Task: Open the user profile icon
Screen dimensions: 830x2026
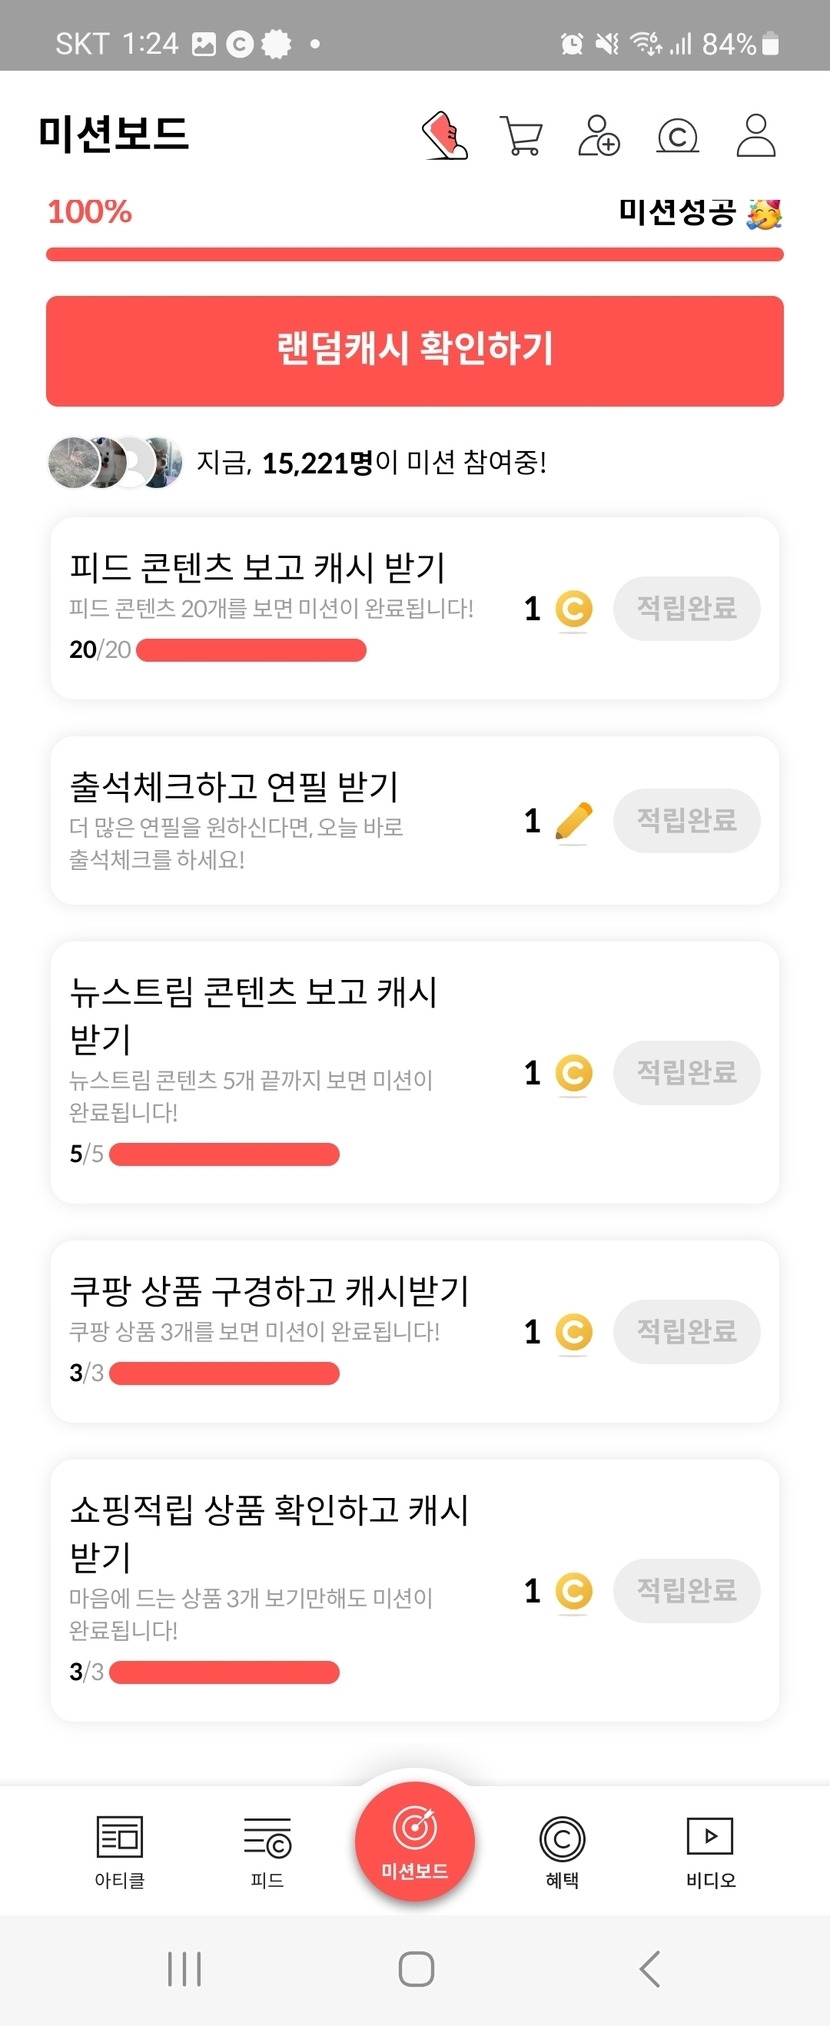Action: coord(756,136)
